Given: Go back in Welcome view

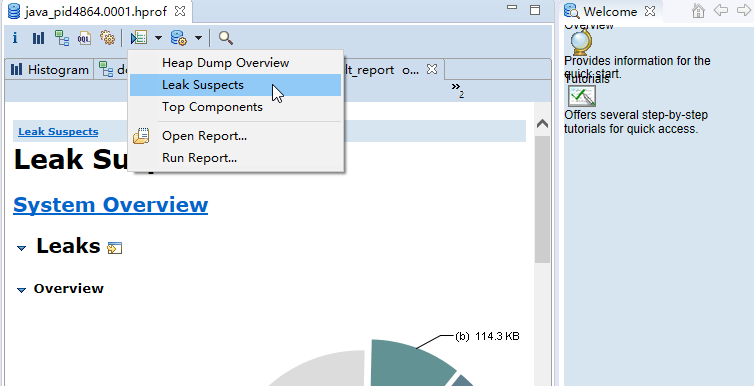Looking at the screenshot, I should point(720,10).
